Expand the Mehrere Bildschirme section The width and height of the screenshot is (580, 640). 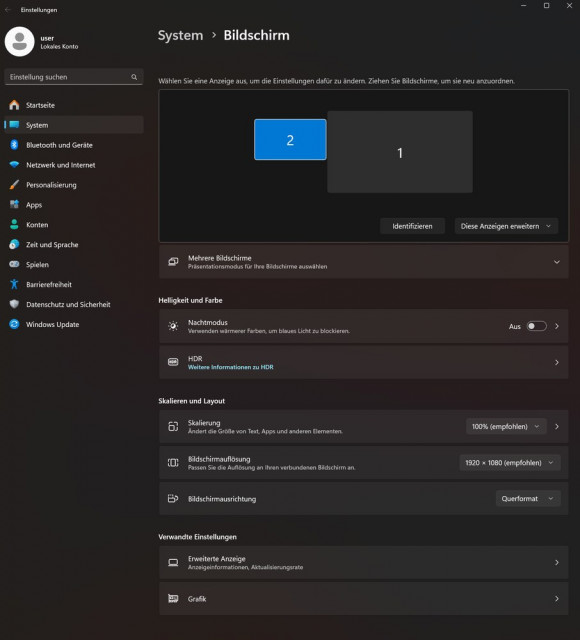(363, 262)
